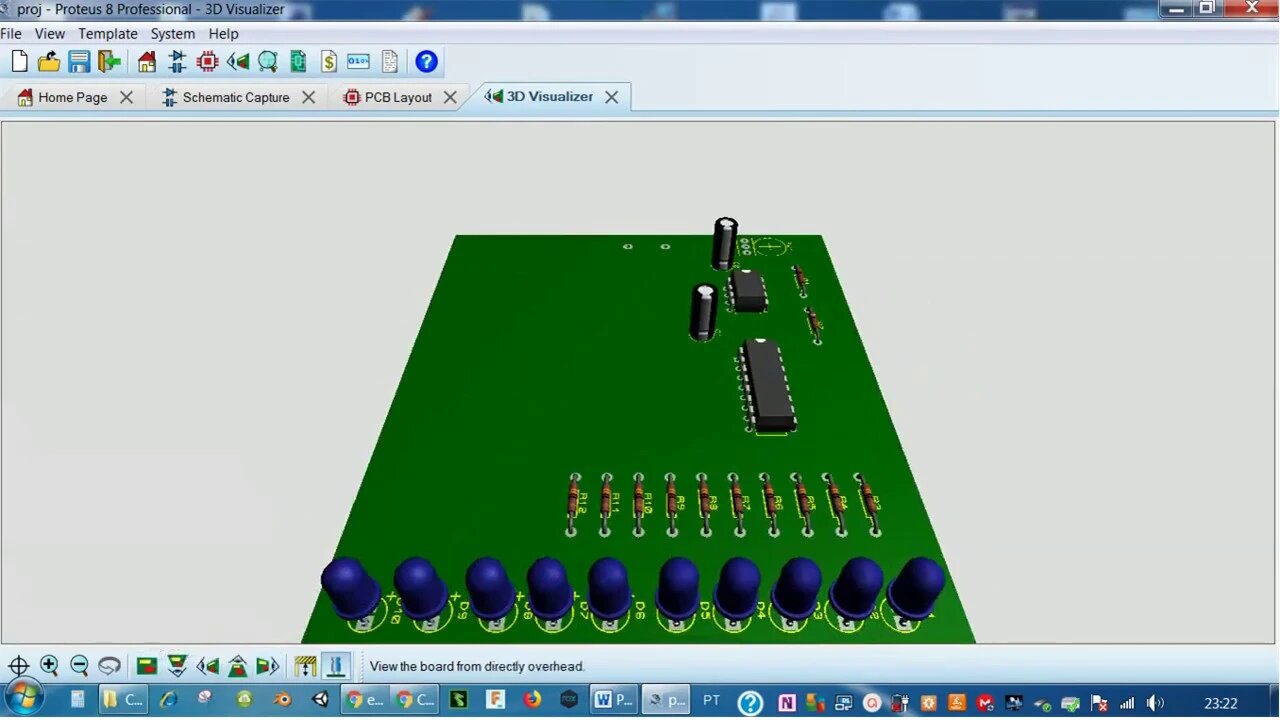Select the front view icon

point(177,666)
